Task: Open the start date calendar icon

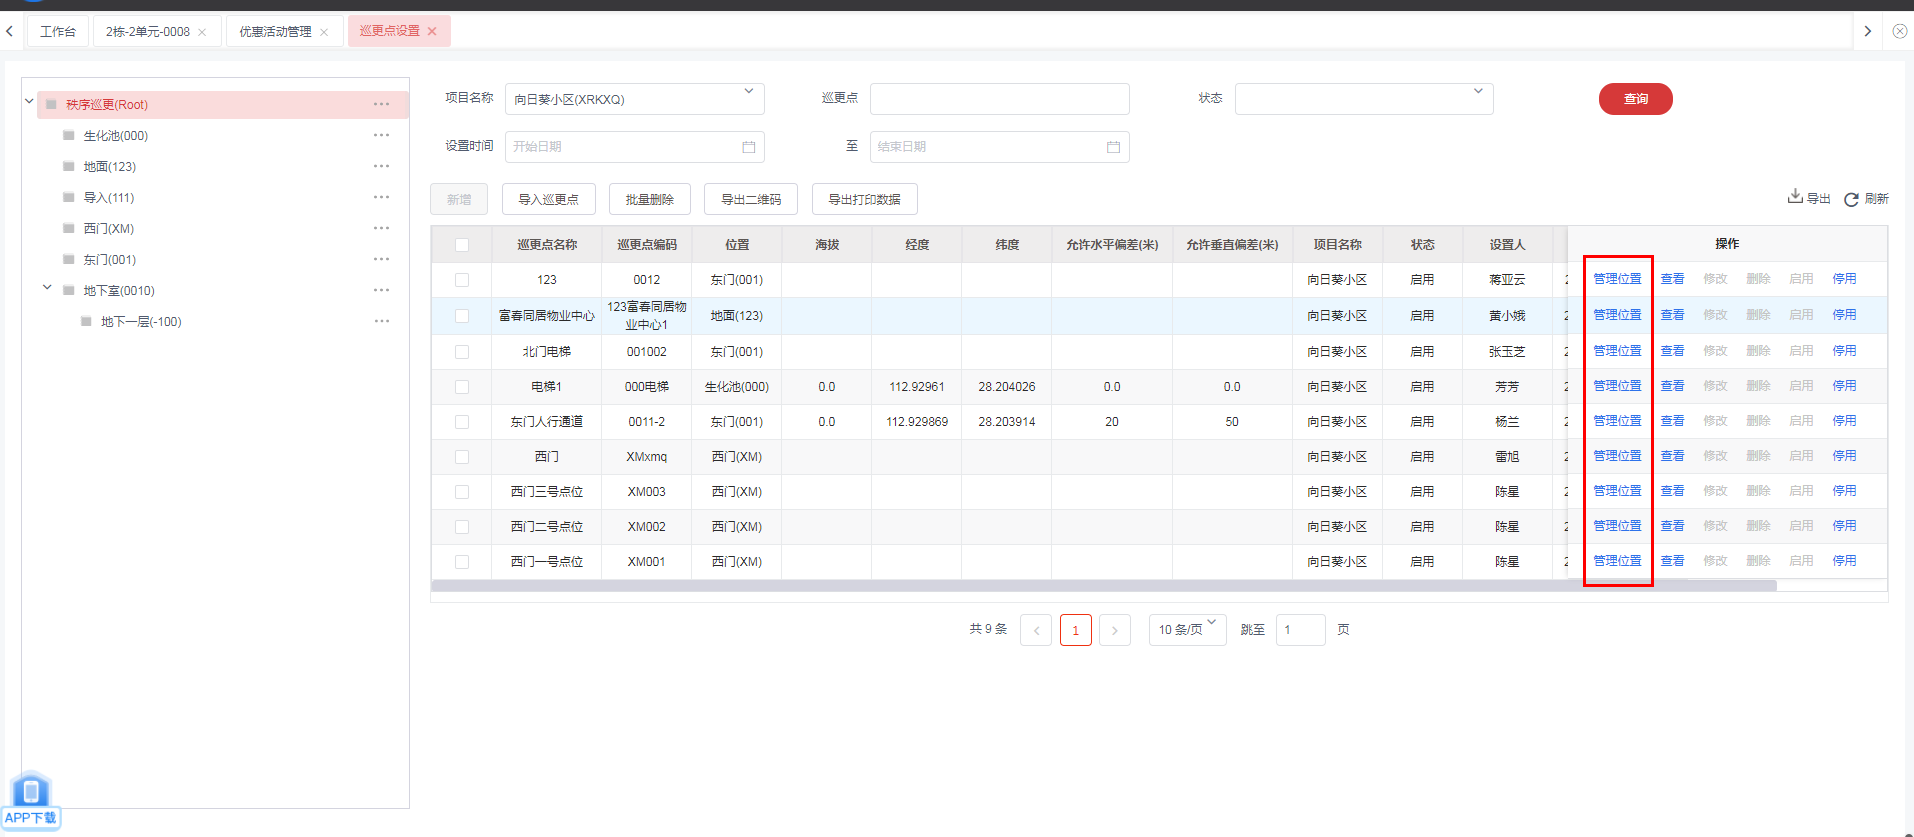Action: [x=748, y=147]
